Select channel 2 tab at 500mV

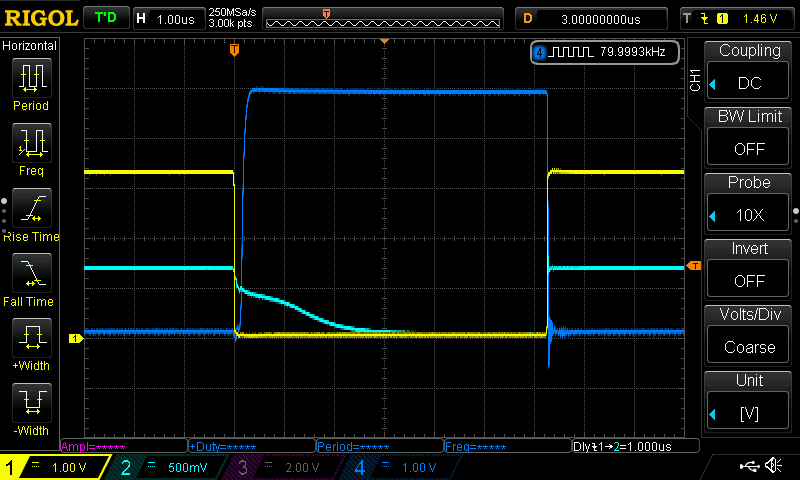click(x=166, y=467)
